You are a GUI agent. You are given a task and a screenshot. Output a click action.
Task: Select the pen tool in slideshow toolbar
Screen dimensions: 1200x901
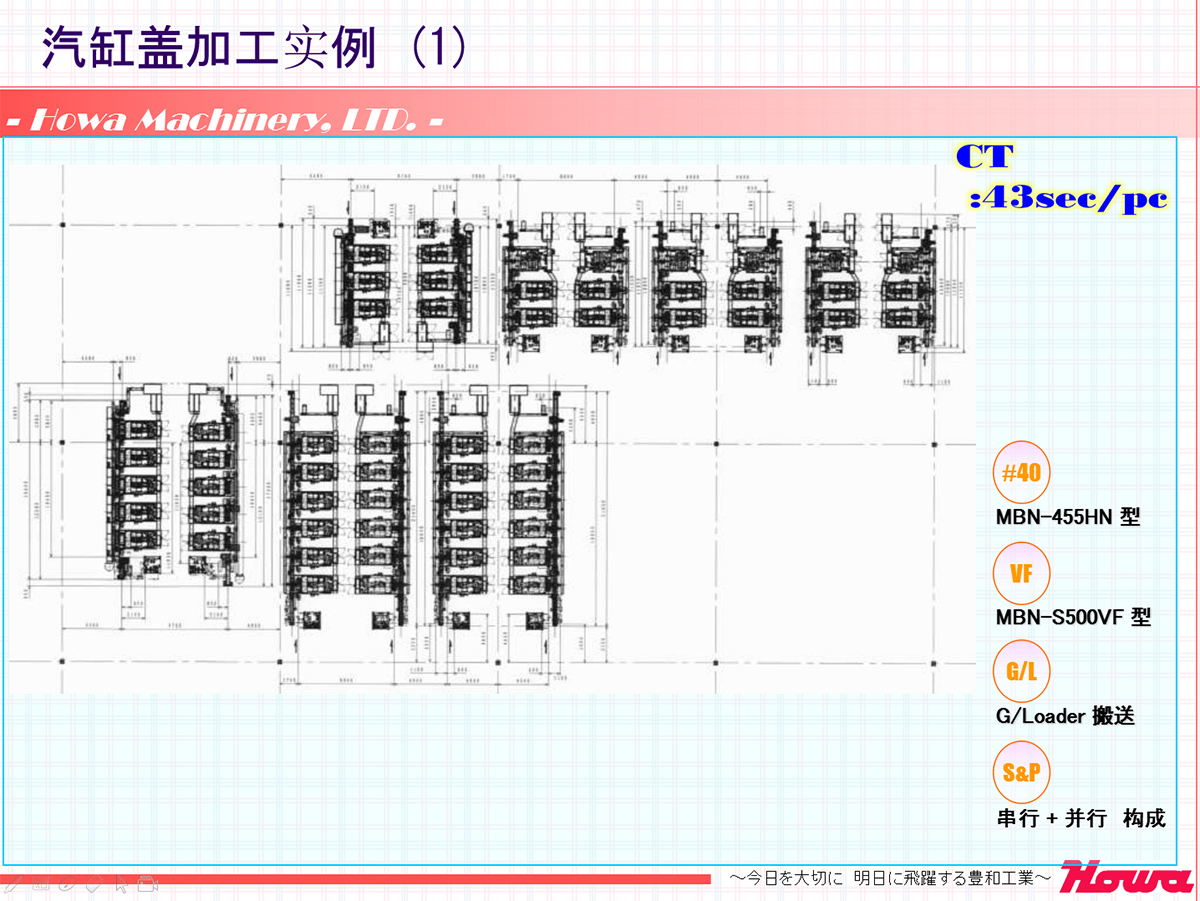tap(14, 883)
